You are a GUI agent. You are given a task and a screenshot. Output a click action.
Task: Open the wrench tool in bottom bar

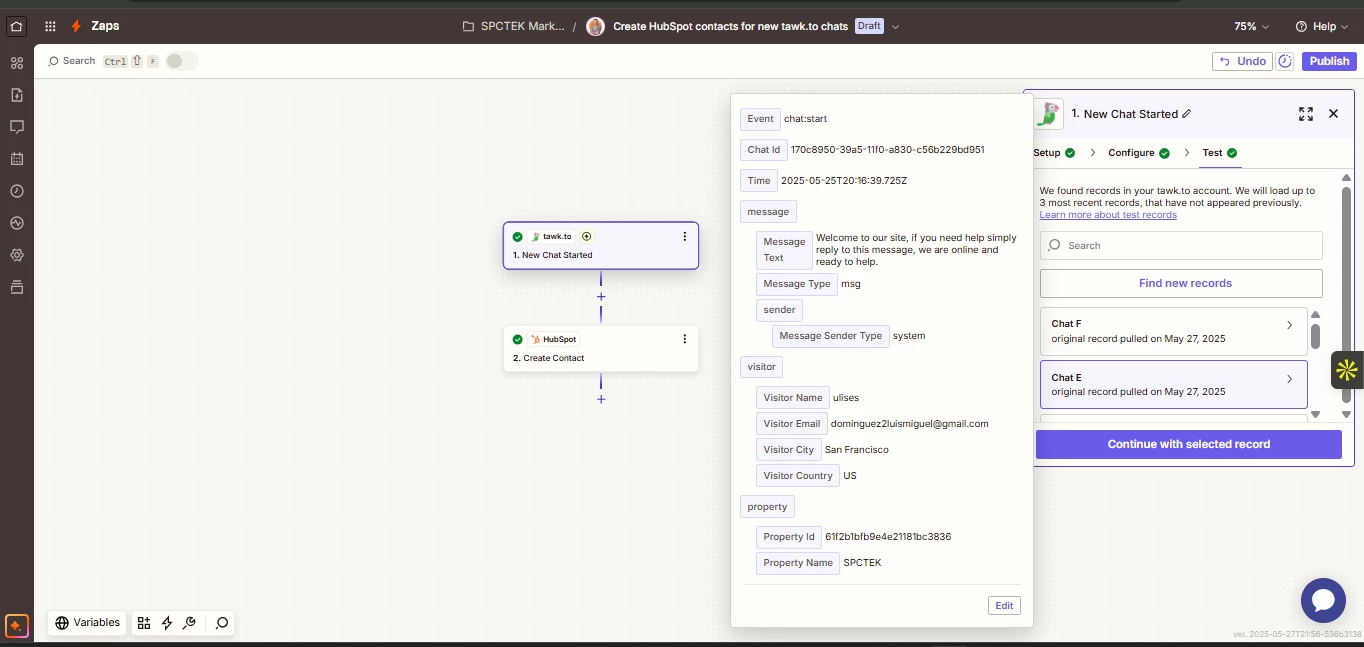click(x=189, y=623)
